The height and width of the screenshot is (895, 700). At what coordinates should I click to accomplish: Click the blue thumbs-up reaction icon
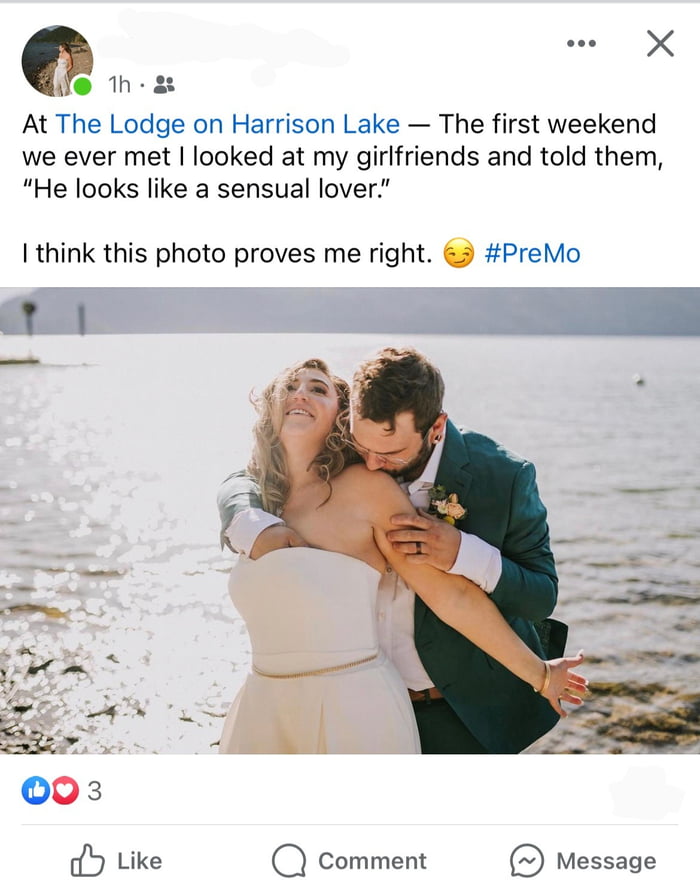pos(35,791)
